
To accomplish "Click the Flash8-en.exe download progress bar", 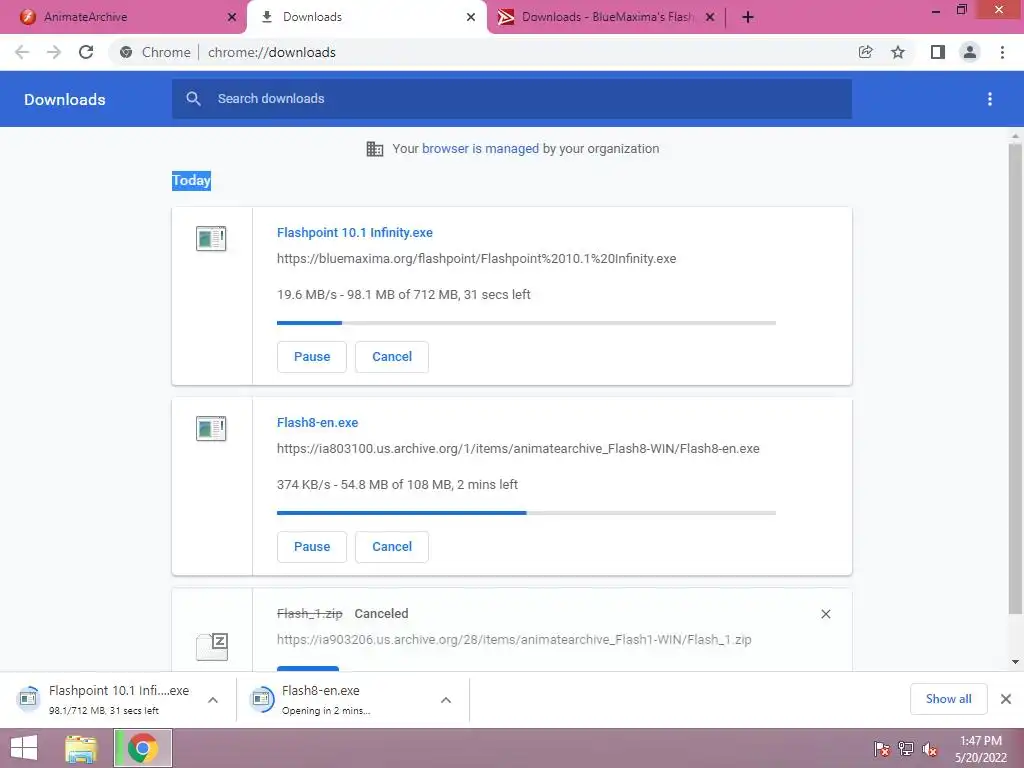I will (526, 513).
